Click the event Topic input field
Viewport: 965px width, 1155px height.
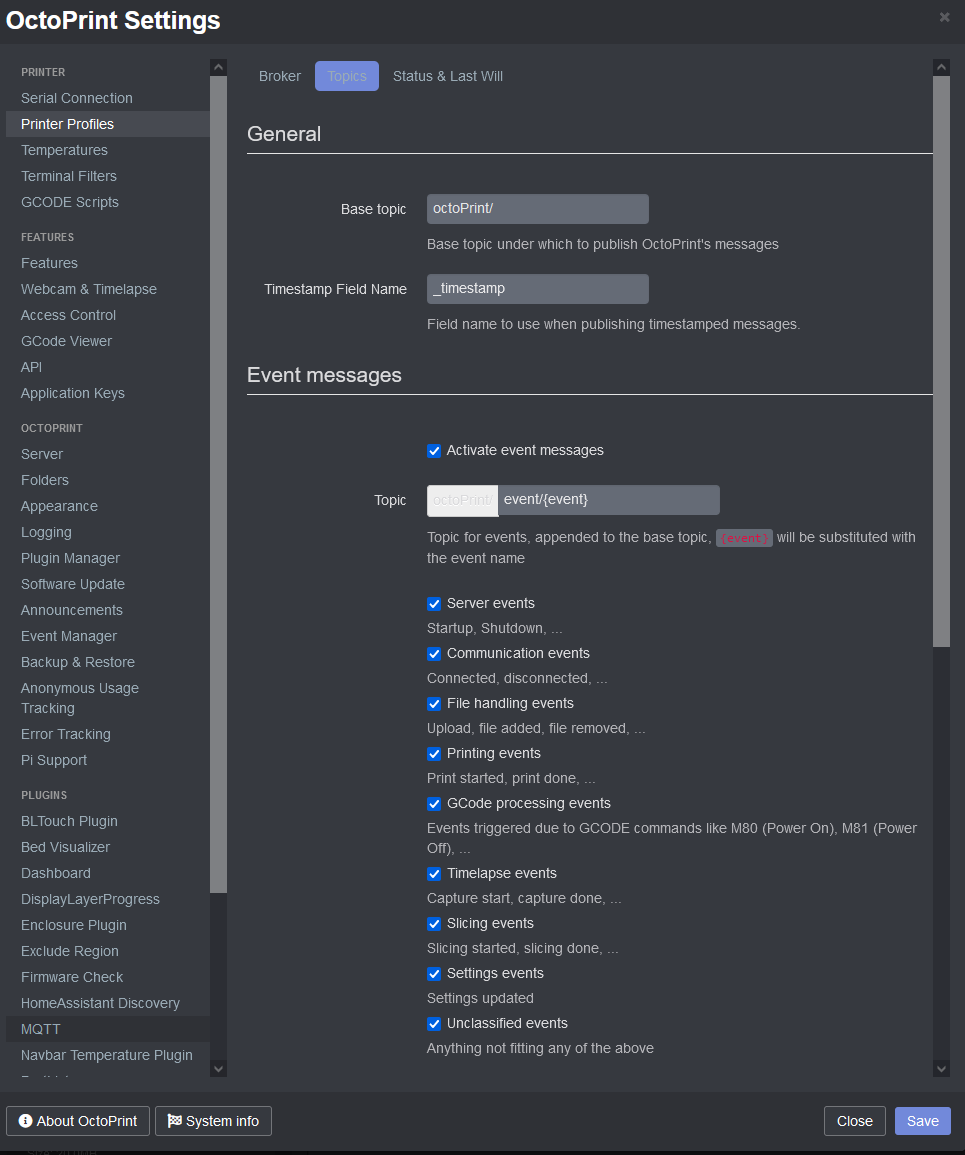pos(608,500)
